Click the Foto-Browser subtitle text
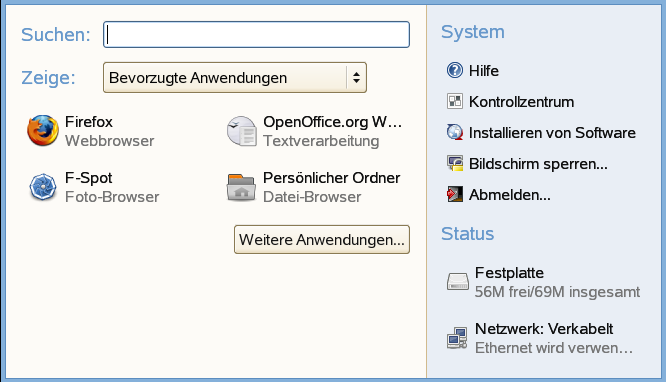 112,197
